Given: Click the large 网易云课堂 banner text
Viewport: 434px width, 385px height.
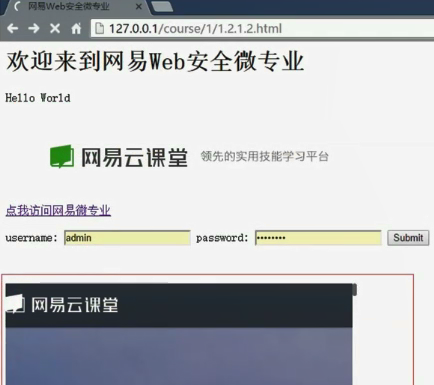Looking at the screenshot, I should [x=134, y=157].
